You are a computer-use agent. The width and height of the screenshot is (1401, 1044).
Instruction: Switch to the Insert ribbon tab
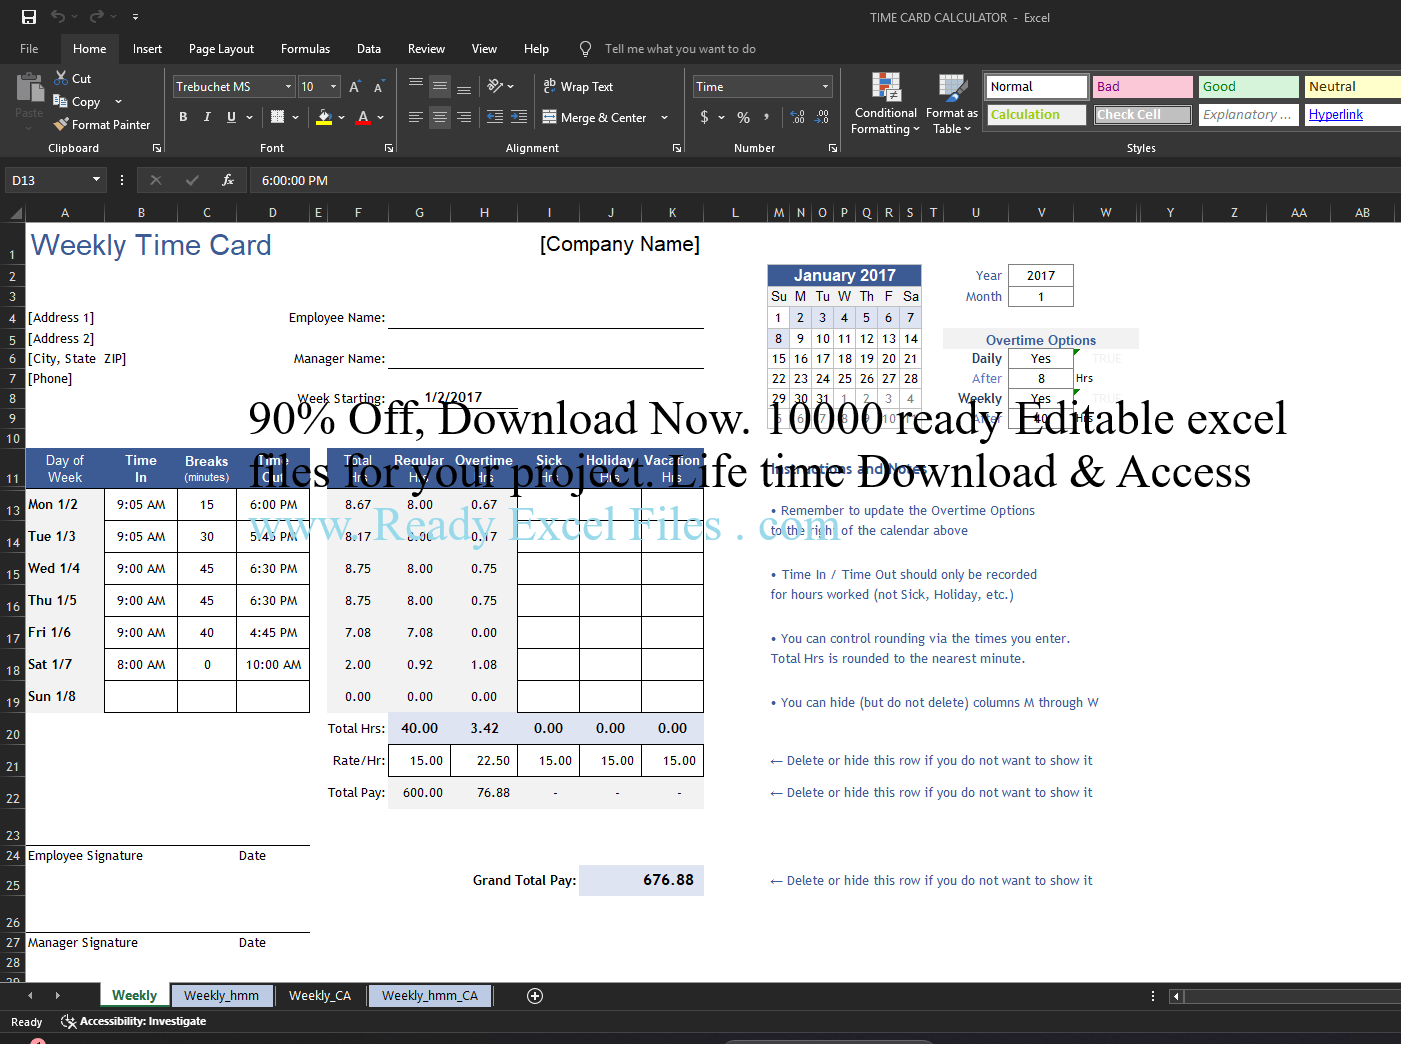(x=147, y=48)
